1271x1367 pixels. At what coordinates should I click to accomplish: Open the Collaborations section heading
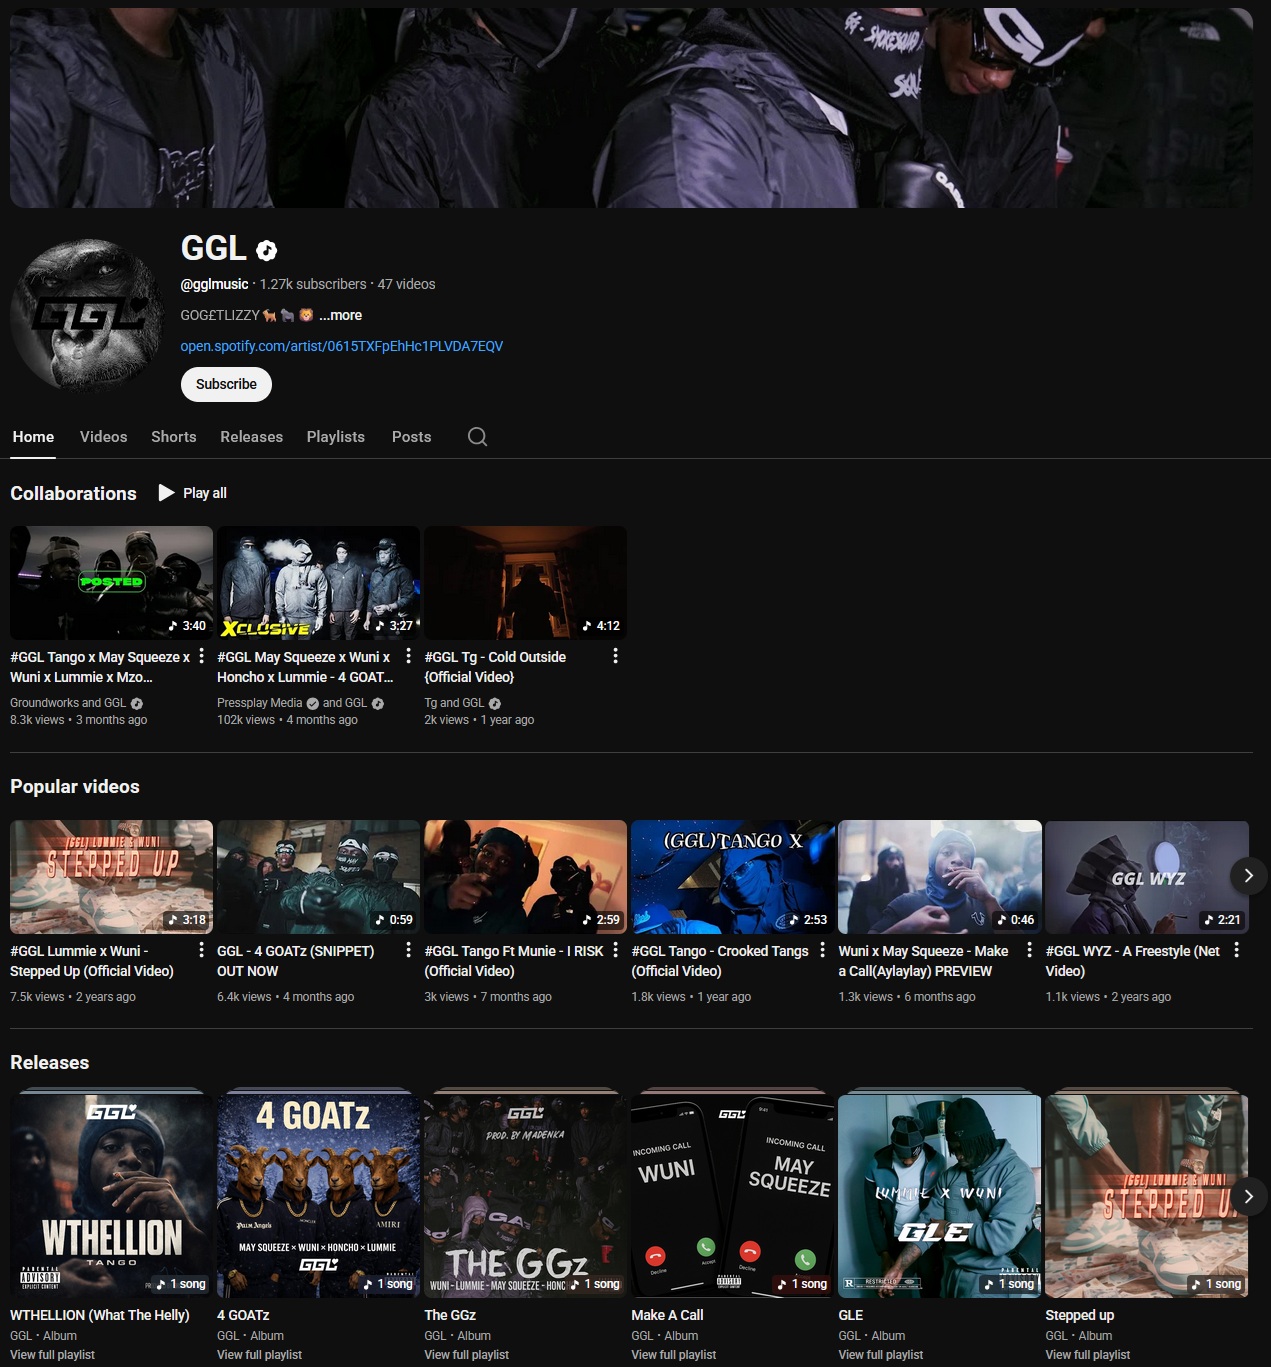73,493
